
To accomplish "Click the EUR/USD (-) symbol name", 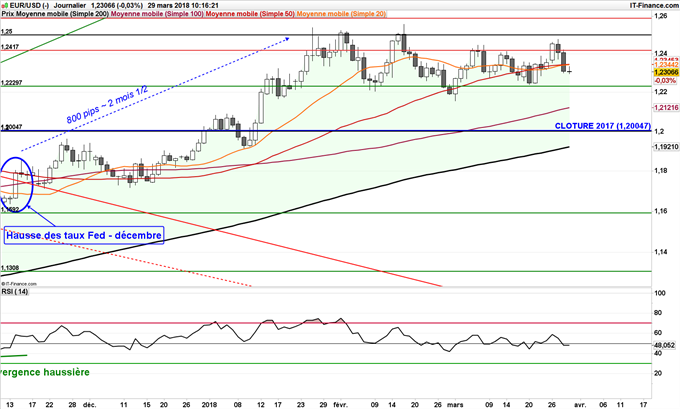I will pos(29,6).
